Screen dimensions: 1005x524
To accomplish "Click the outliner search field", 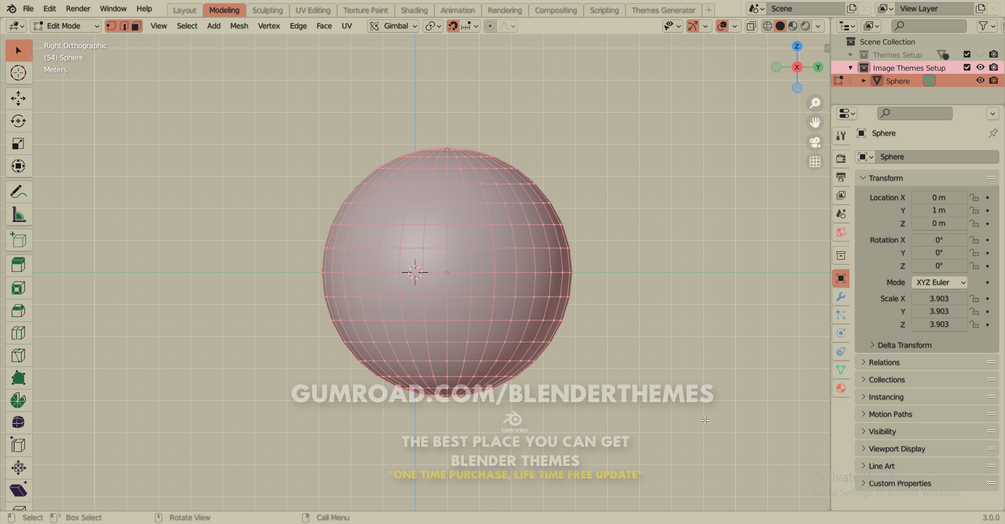I will click(x=928, y=26).
